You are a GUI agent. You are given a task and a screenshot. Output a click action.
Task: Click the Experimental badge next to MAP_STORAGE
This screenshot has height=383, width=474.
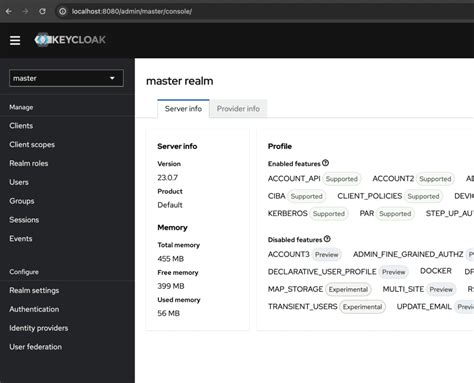pyautogui.click(x=348, y=289)
